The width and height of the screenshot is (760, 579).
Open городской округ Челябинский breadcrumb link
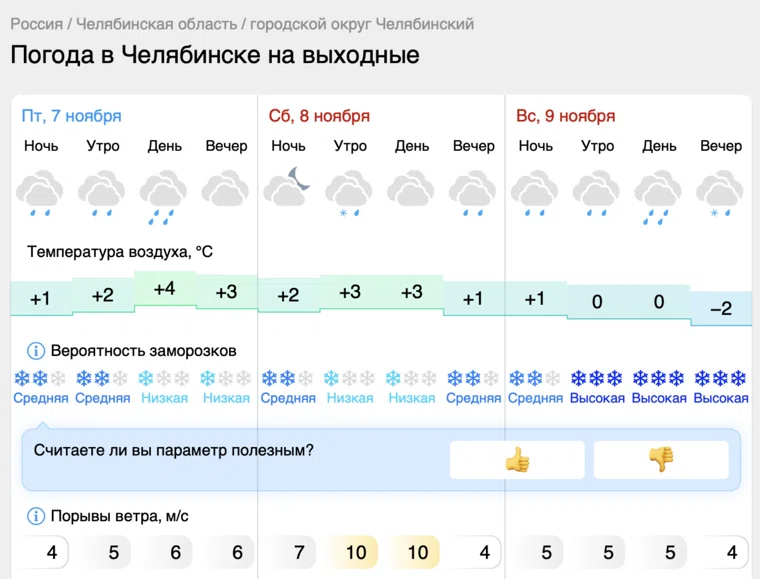point(362,24)
